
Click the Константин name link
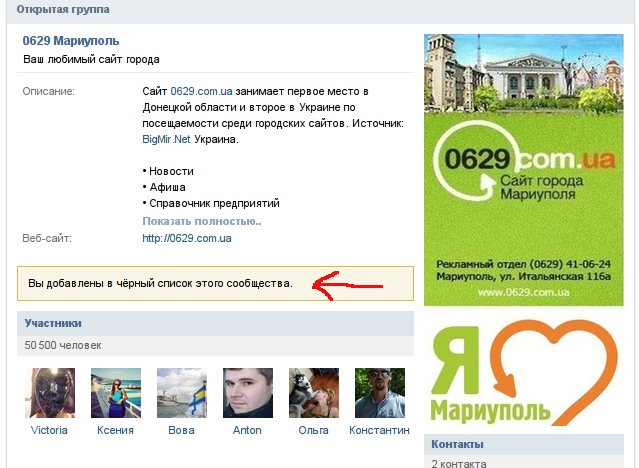(379, 430)
